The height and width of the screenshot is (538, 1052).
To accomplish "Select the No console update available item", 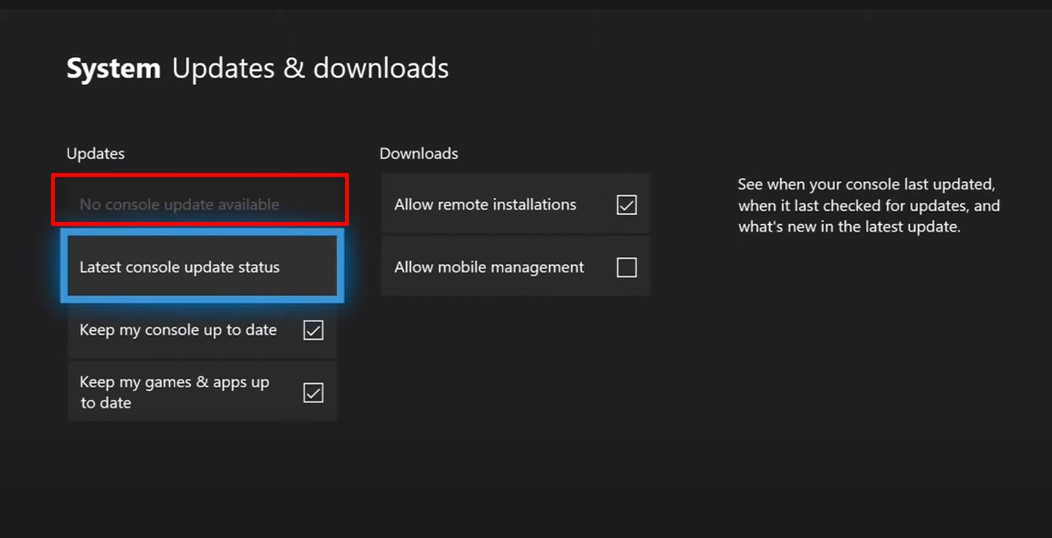I will [x=201, y=204].
